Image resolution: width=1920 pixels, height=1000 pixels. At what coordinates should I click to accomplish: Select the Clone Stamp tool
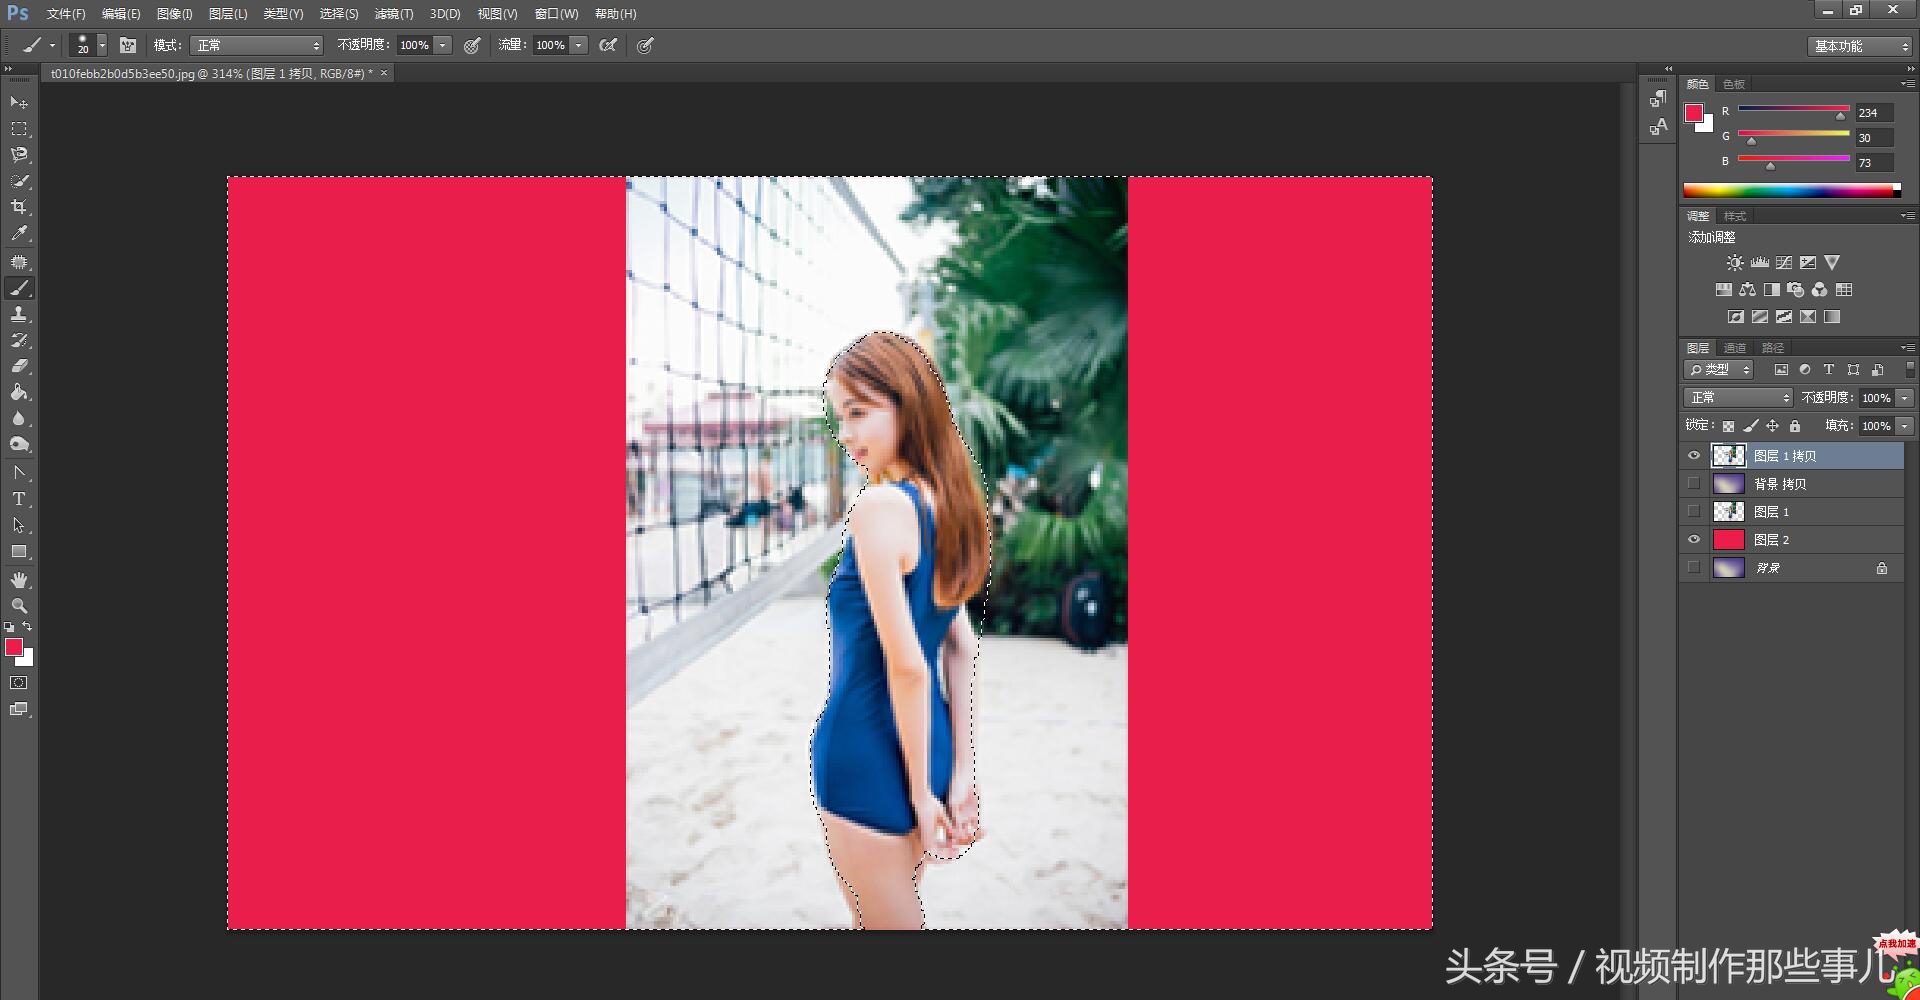[x=19, y=314]
